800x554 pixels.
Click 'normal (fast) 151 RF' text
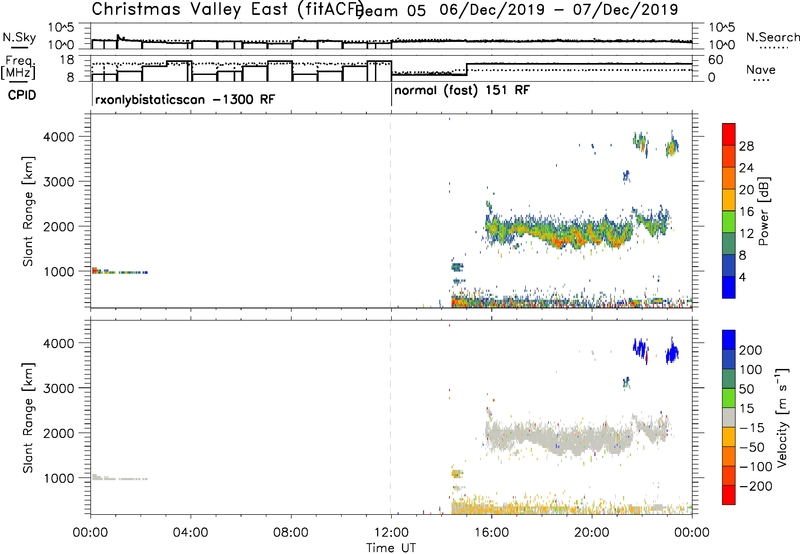click(462, 91)
